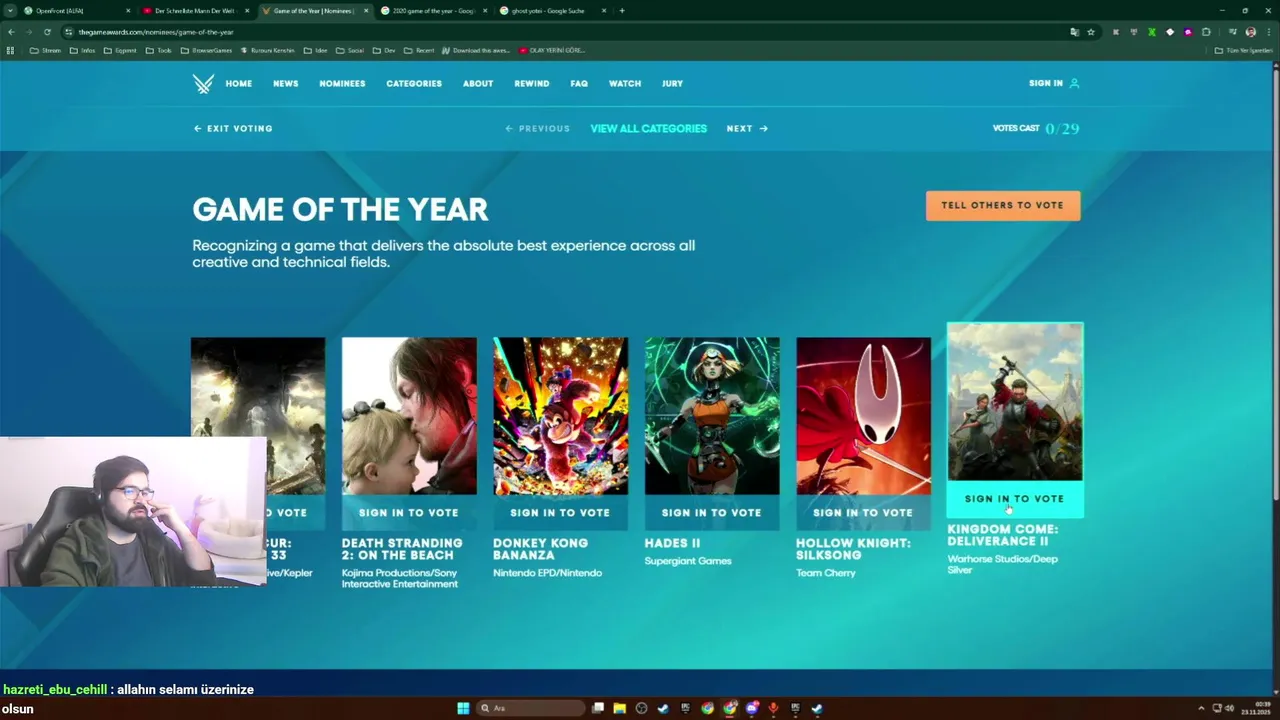Bookmark this page with the star icon
1280x720 pixels.
click(x=1091, y=32)
